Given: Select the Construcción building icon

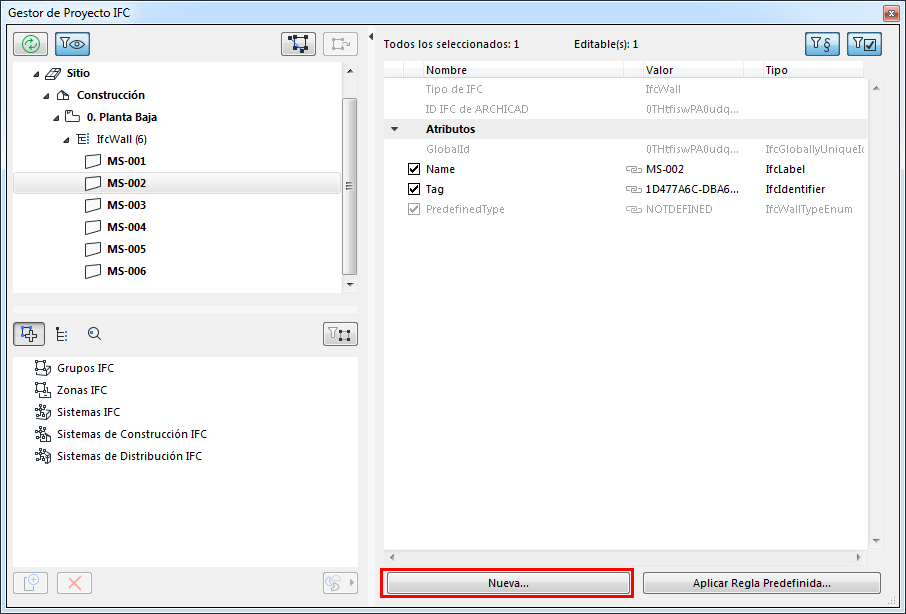Looking at the screenshot, I should [63, 95].
